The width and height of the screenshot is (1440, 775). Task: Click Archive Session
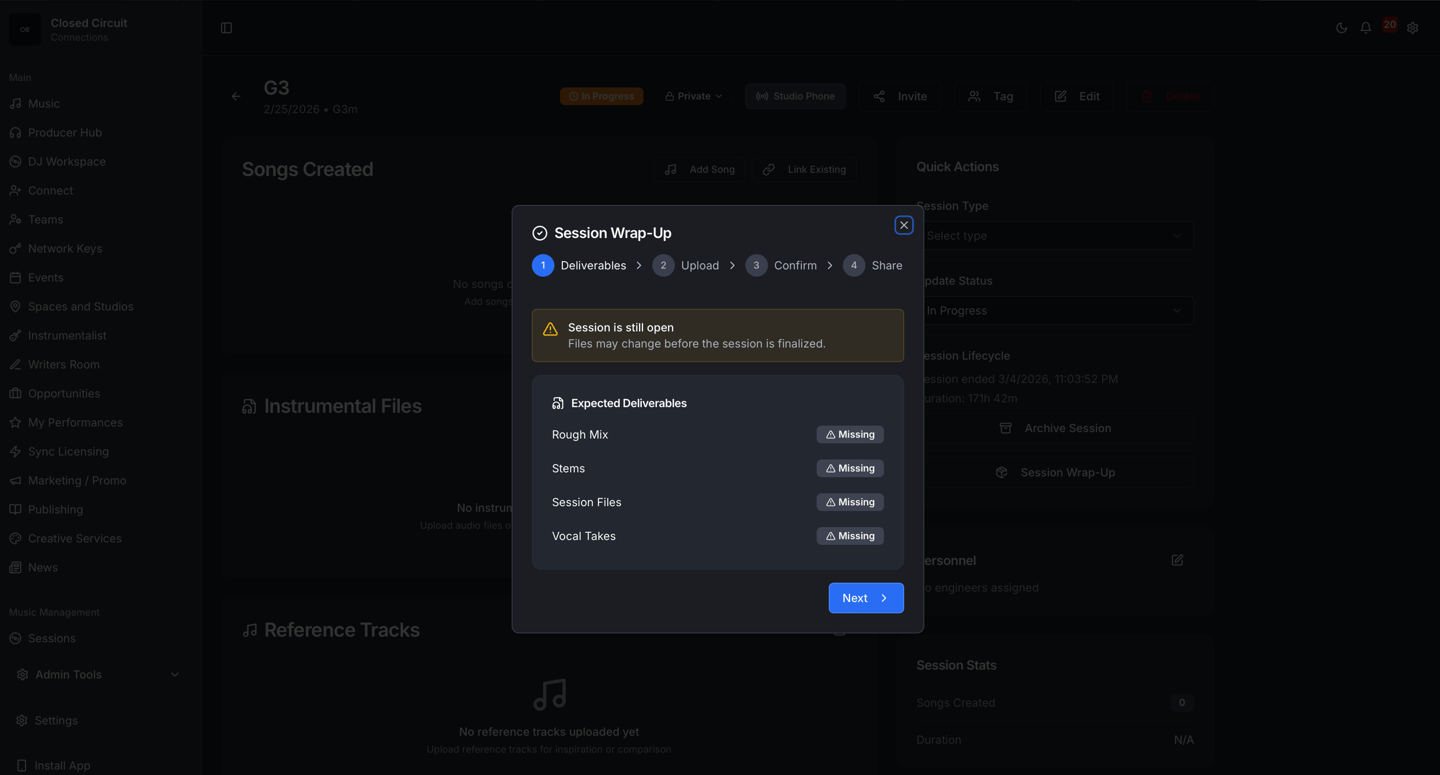(x=1055, y=428)
